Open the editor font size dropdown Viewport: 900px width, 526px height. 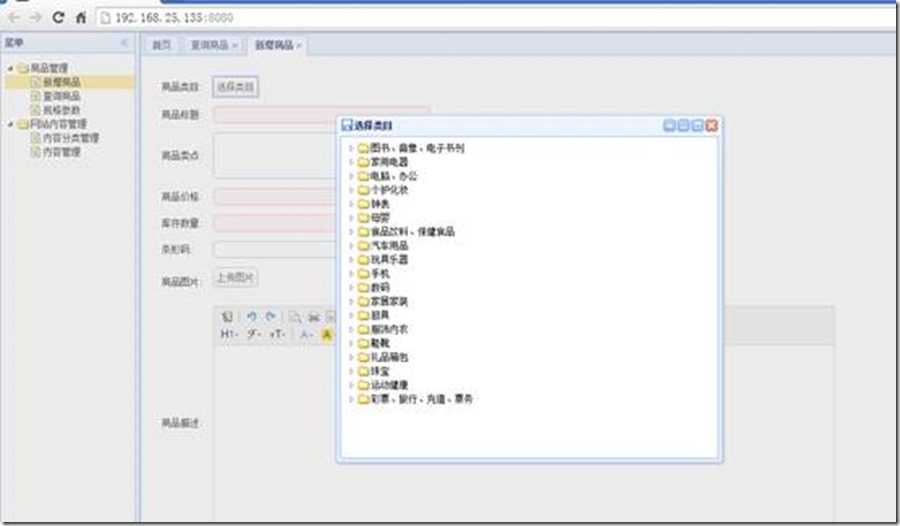[277, 334]
